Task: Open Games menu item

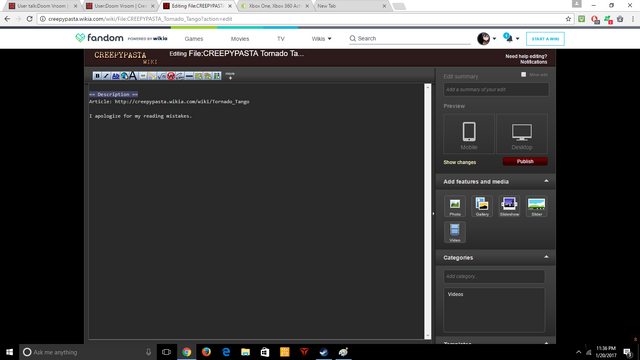Action: 193,39
